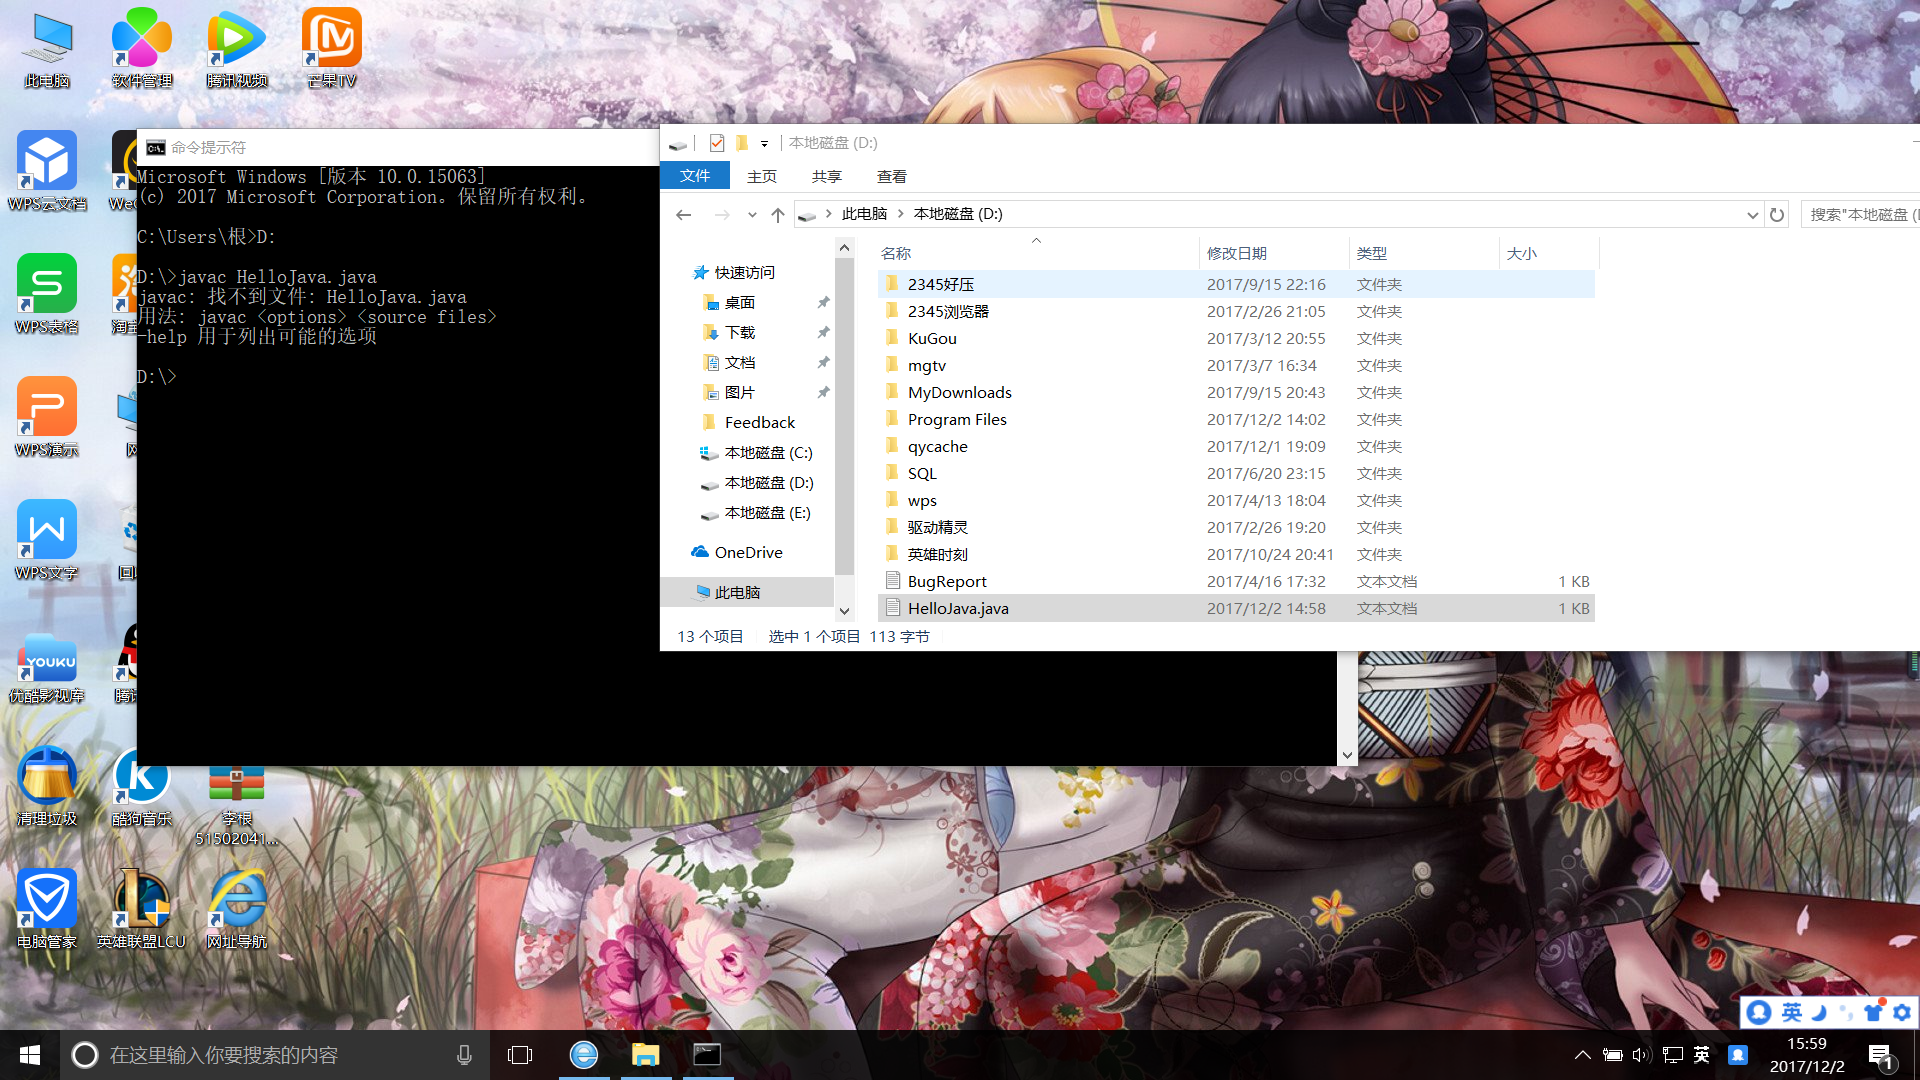Switch to the 共享 ribbon tab
Viewport: 1920px width, 1080px height.
(x=827, y=176)
